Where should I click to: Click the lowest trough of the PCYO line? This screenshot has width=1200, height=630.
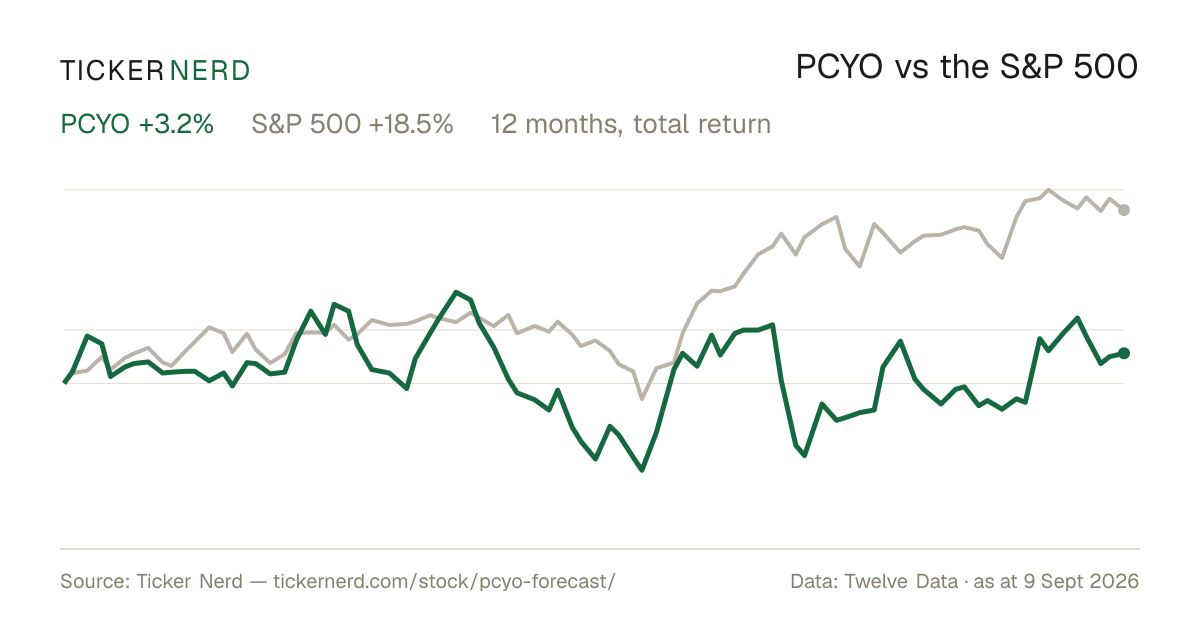642,469
